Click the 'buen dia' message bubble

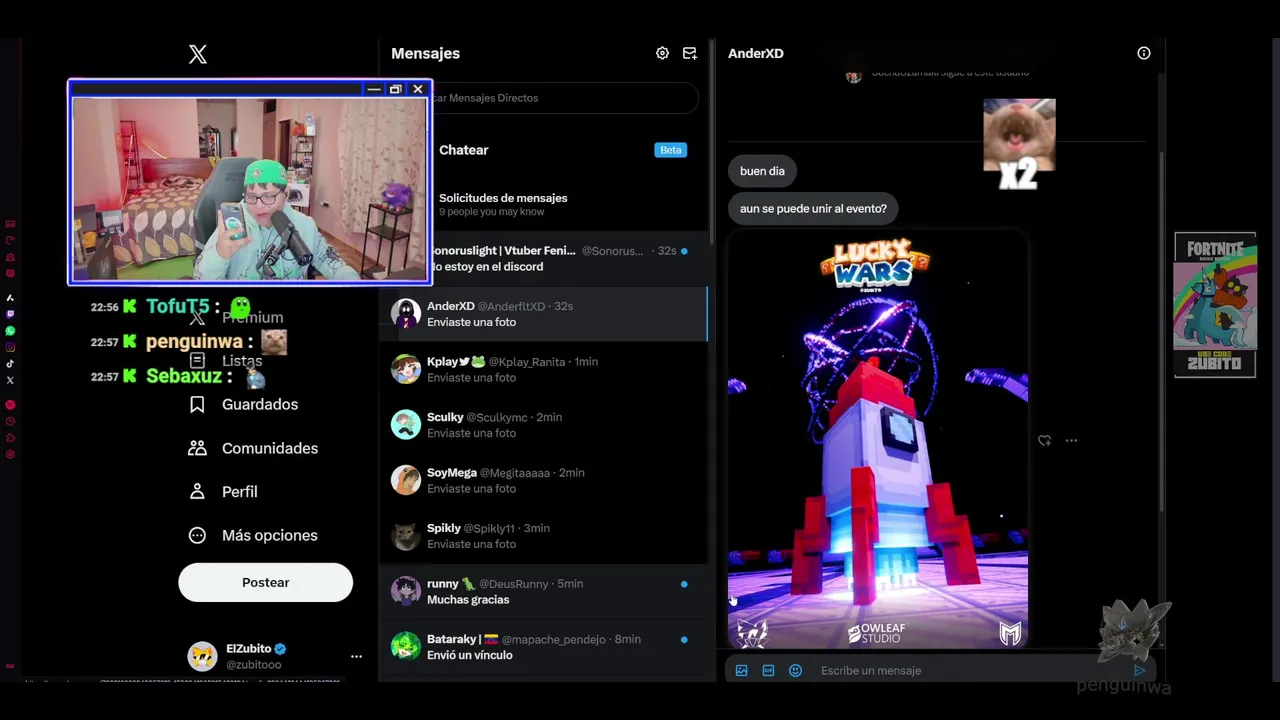tap(762, 171)
